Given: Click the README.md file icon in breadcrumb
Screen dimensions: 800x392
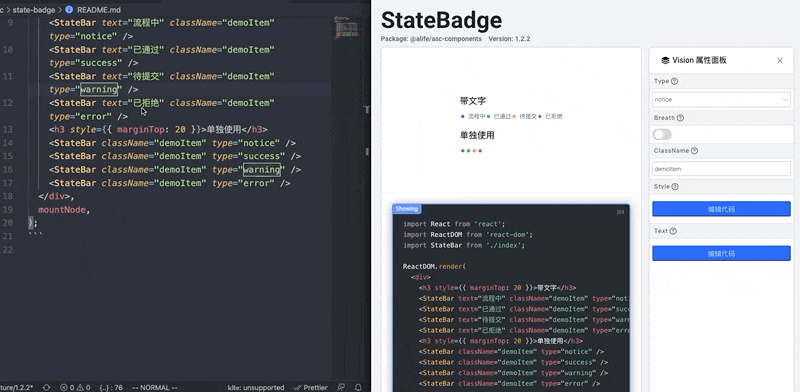Looking at the screenshot, I should click(x=69, y=10).
